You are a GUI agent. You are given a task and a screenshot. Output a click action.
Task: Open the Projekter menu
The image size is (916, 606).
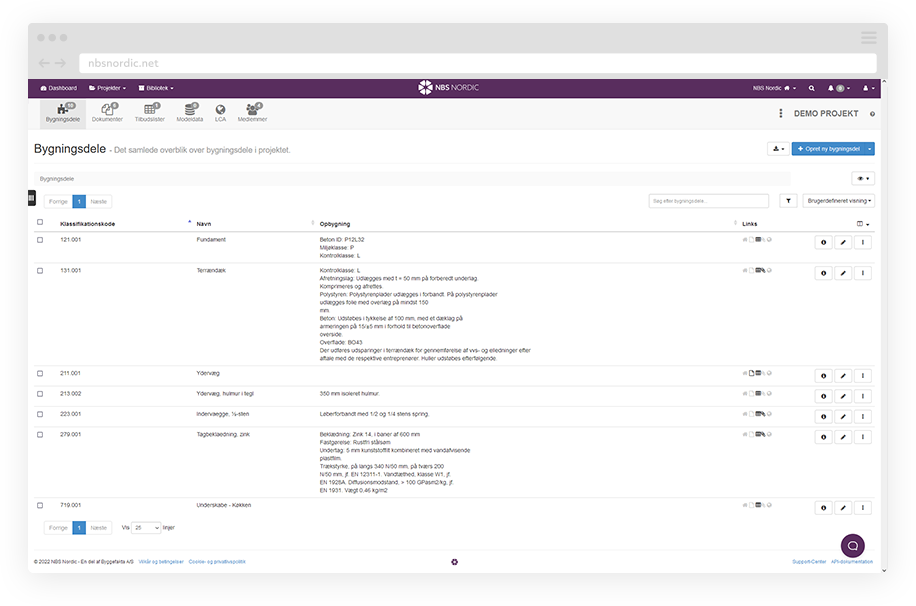(111, 88)
